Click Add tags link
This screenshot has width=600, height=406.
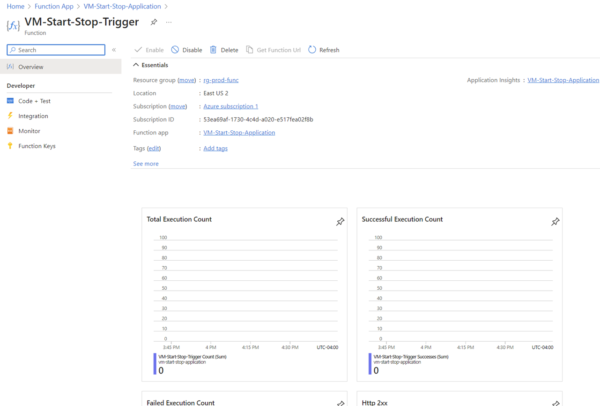215,148
